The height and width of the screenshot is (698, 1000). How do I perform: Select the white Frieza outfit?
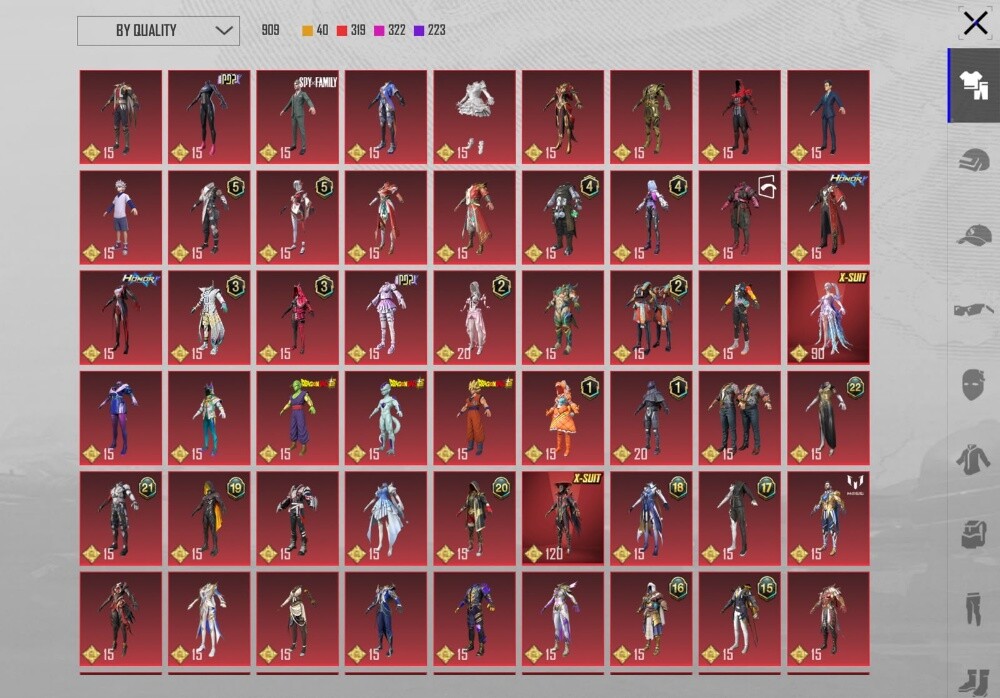(386, 419)
